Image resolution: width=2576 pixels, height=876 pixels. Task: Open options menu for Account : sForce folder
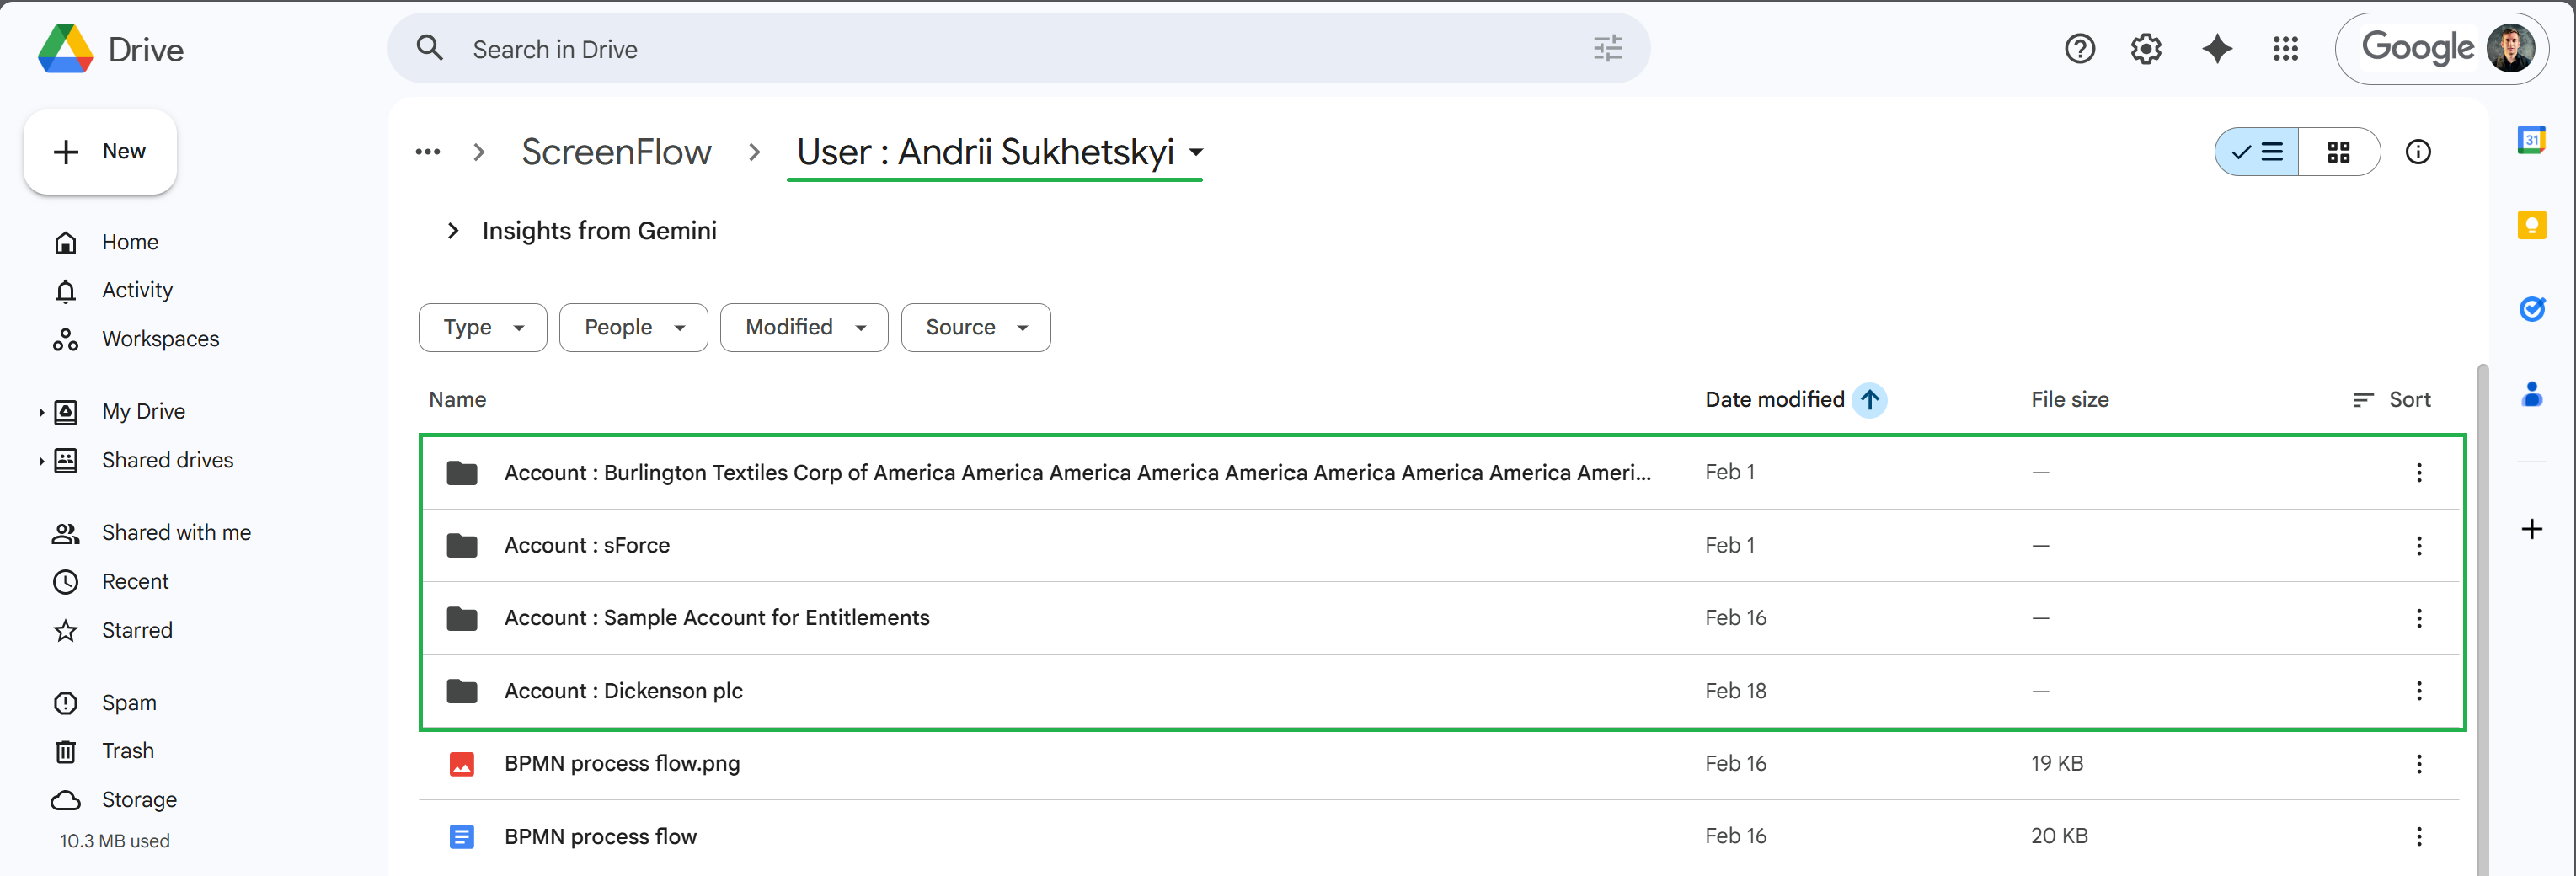click(2419, 545)
